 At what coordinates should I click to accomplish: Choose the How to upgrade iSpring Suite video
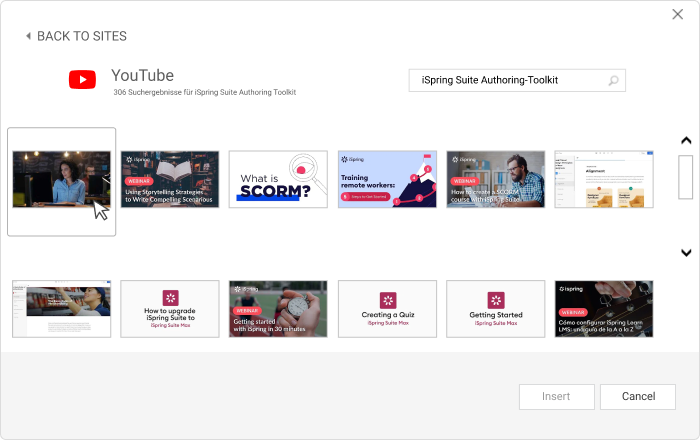[x=170, y=309]
